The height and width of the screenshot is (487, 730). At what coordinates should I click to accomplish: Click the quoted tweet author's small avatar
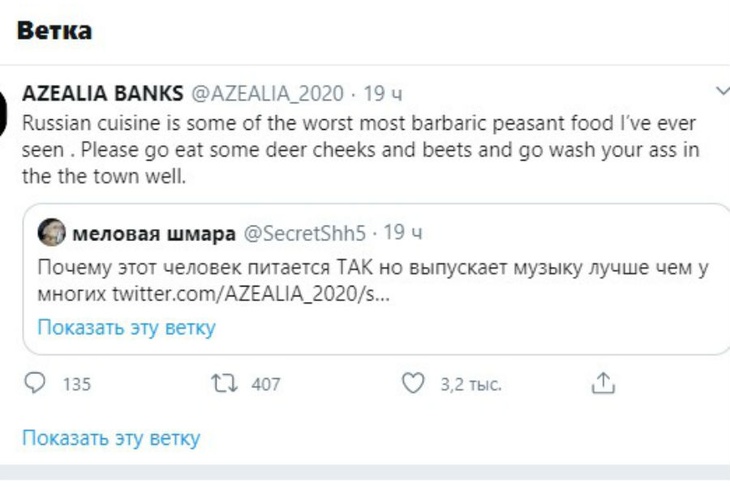[x=52, y=234]
